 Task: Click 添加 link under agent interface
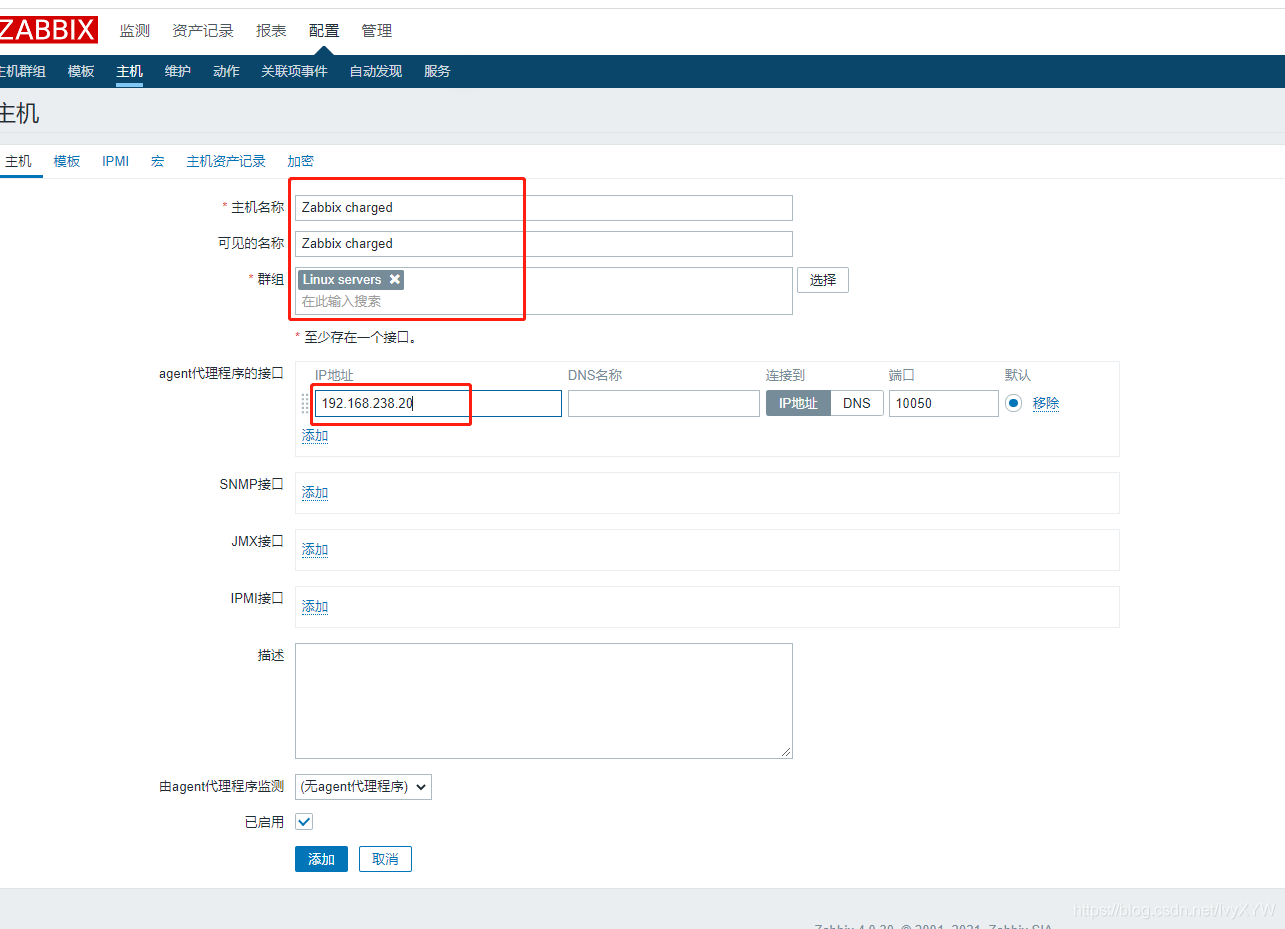315,436
